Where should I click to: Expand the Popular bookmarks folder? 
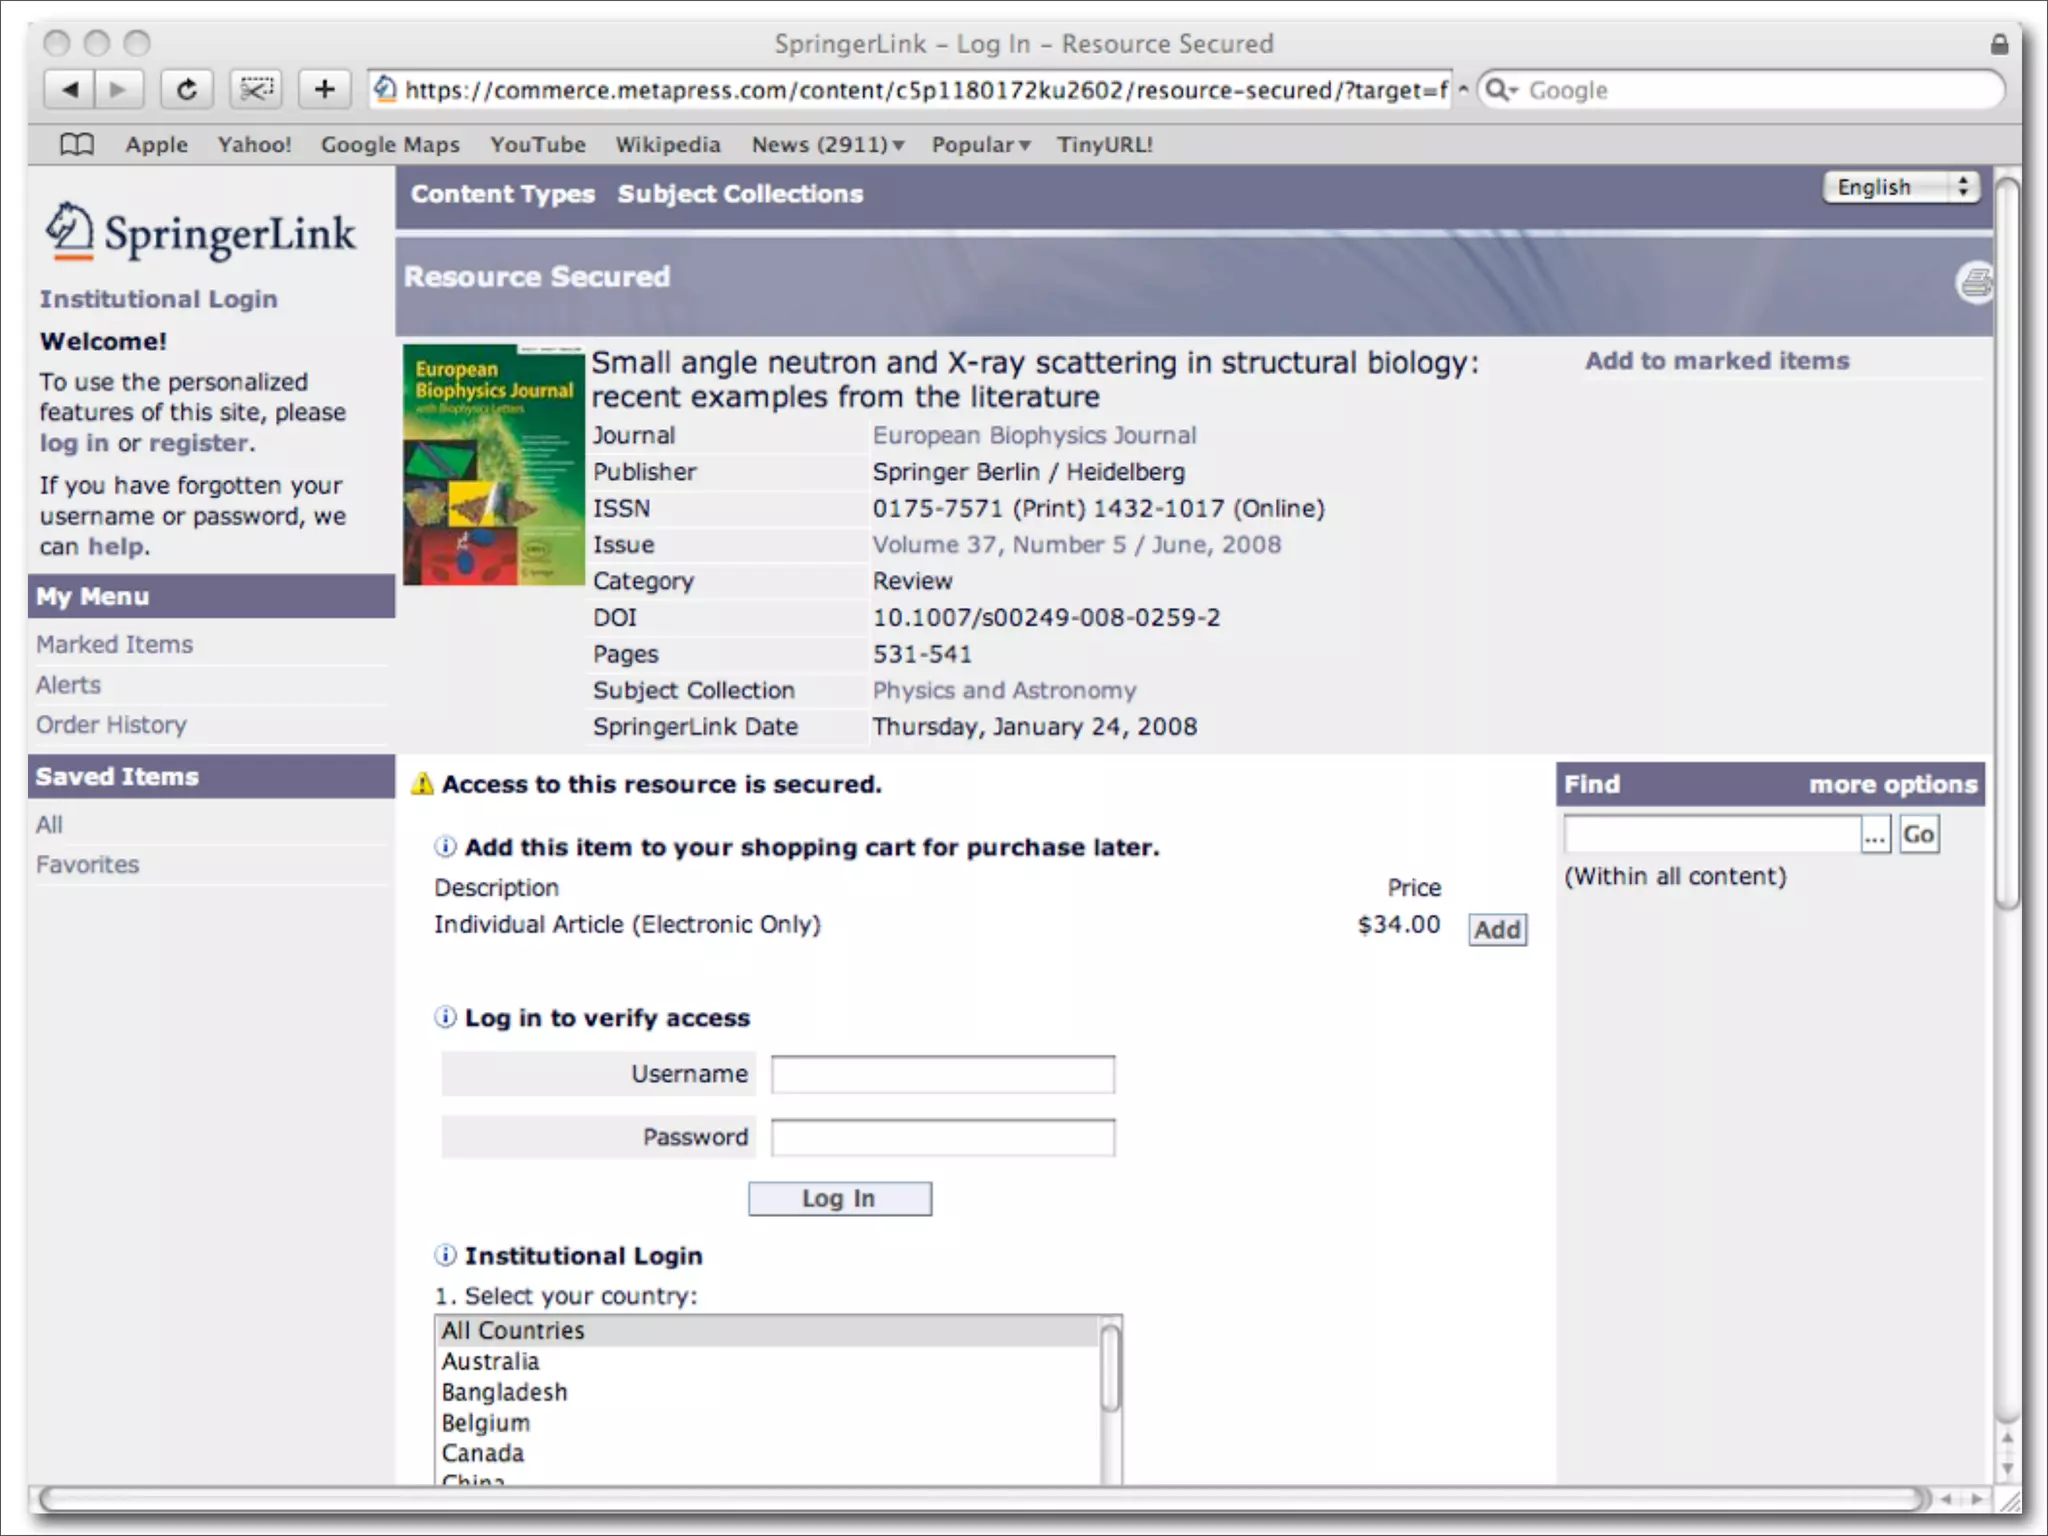(980, 145)
